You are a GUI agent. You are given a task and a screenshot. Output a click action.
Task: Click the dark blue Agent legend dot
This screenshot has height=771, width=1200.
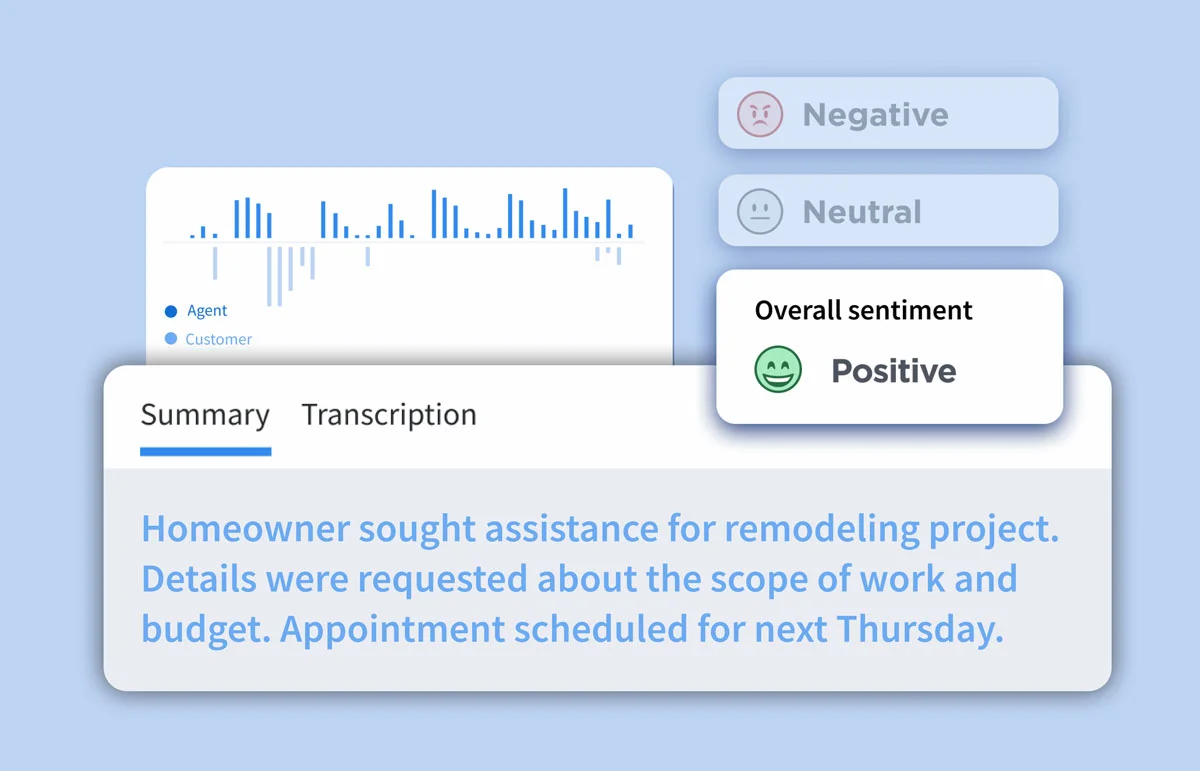tap(171, 311)
